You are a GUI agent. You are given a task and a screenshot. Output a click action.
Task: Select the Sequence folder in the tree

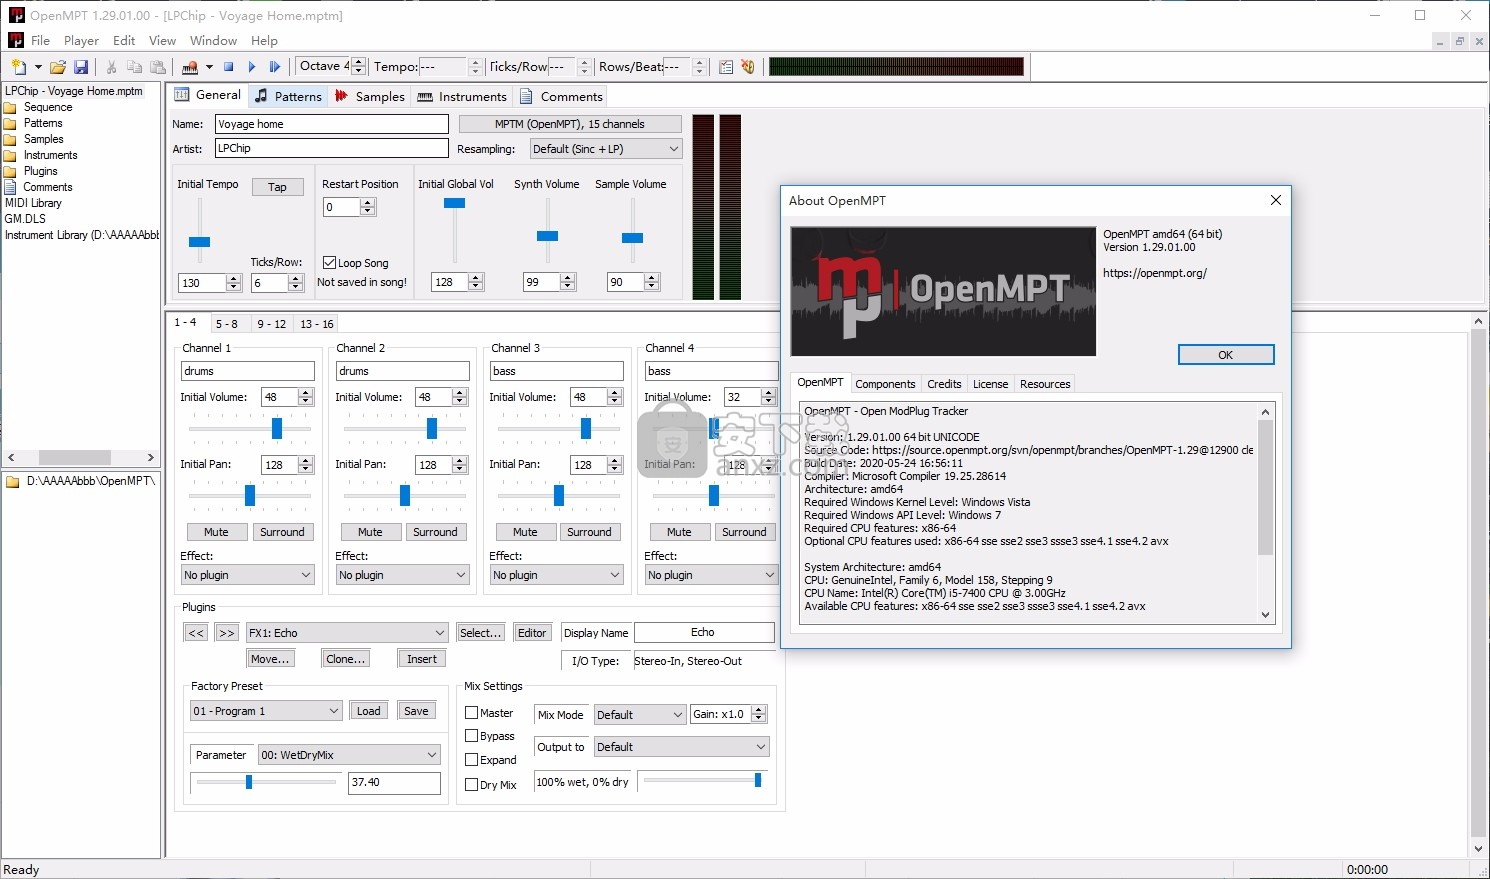pos(48,107)
